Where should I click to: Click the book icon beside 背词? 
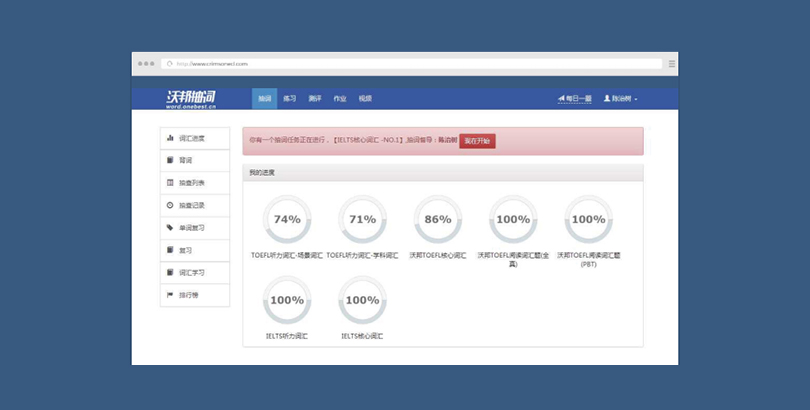(x=170, y=160)
